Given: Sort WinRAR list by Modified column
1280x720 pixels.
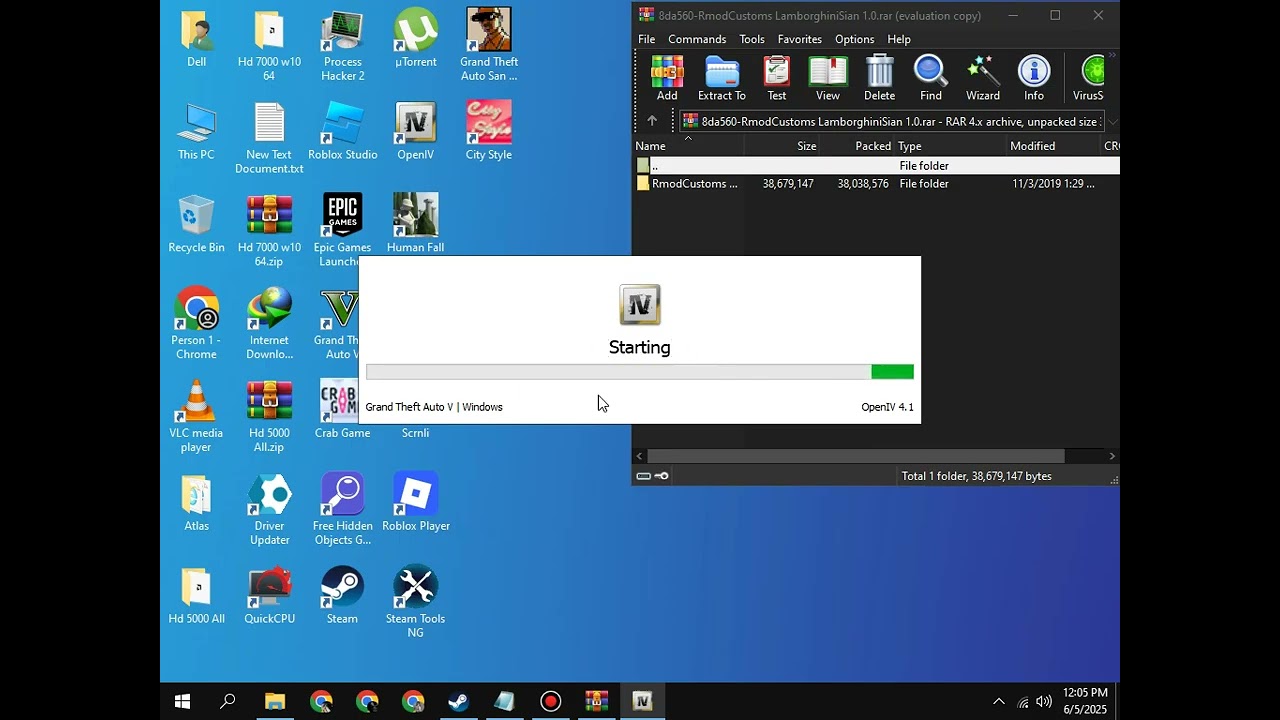Looking at the screenshot, I should [1053, 146].
